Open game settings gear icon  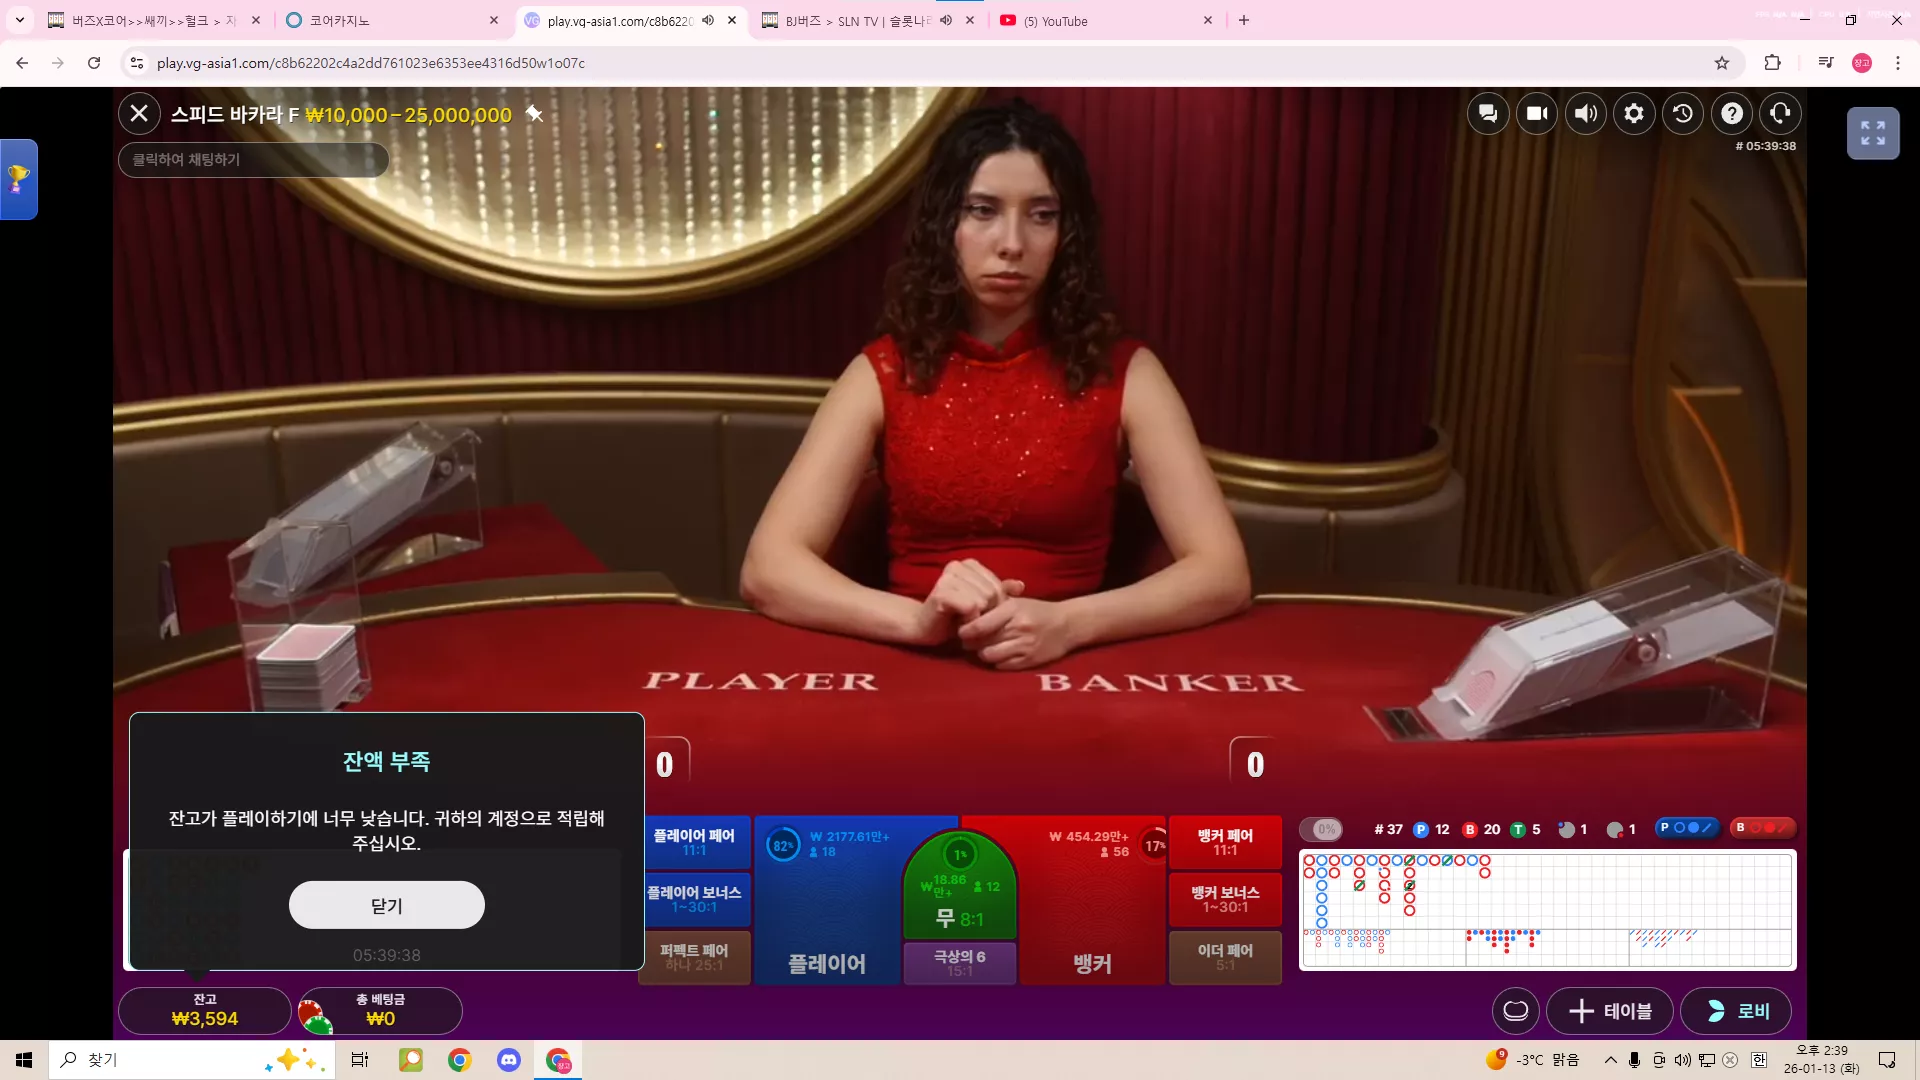pyautogui.click(x=1634, y=114)
